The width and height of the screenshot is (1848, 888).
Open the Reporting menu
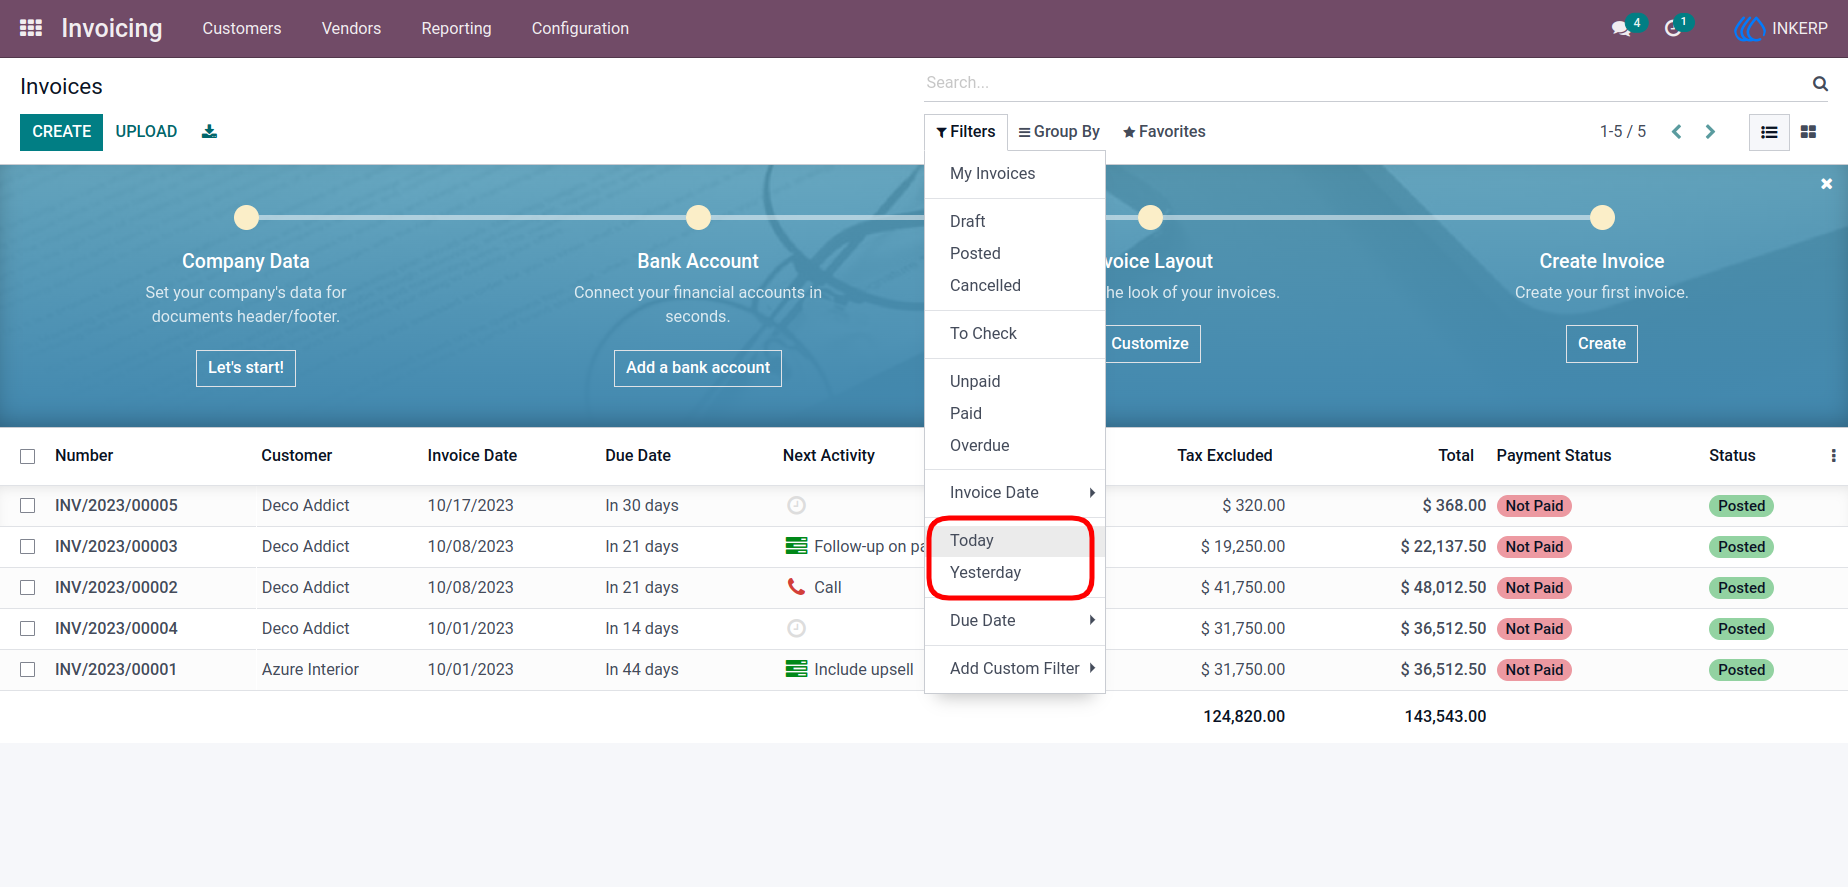click(456, 28)
